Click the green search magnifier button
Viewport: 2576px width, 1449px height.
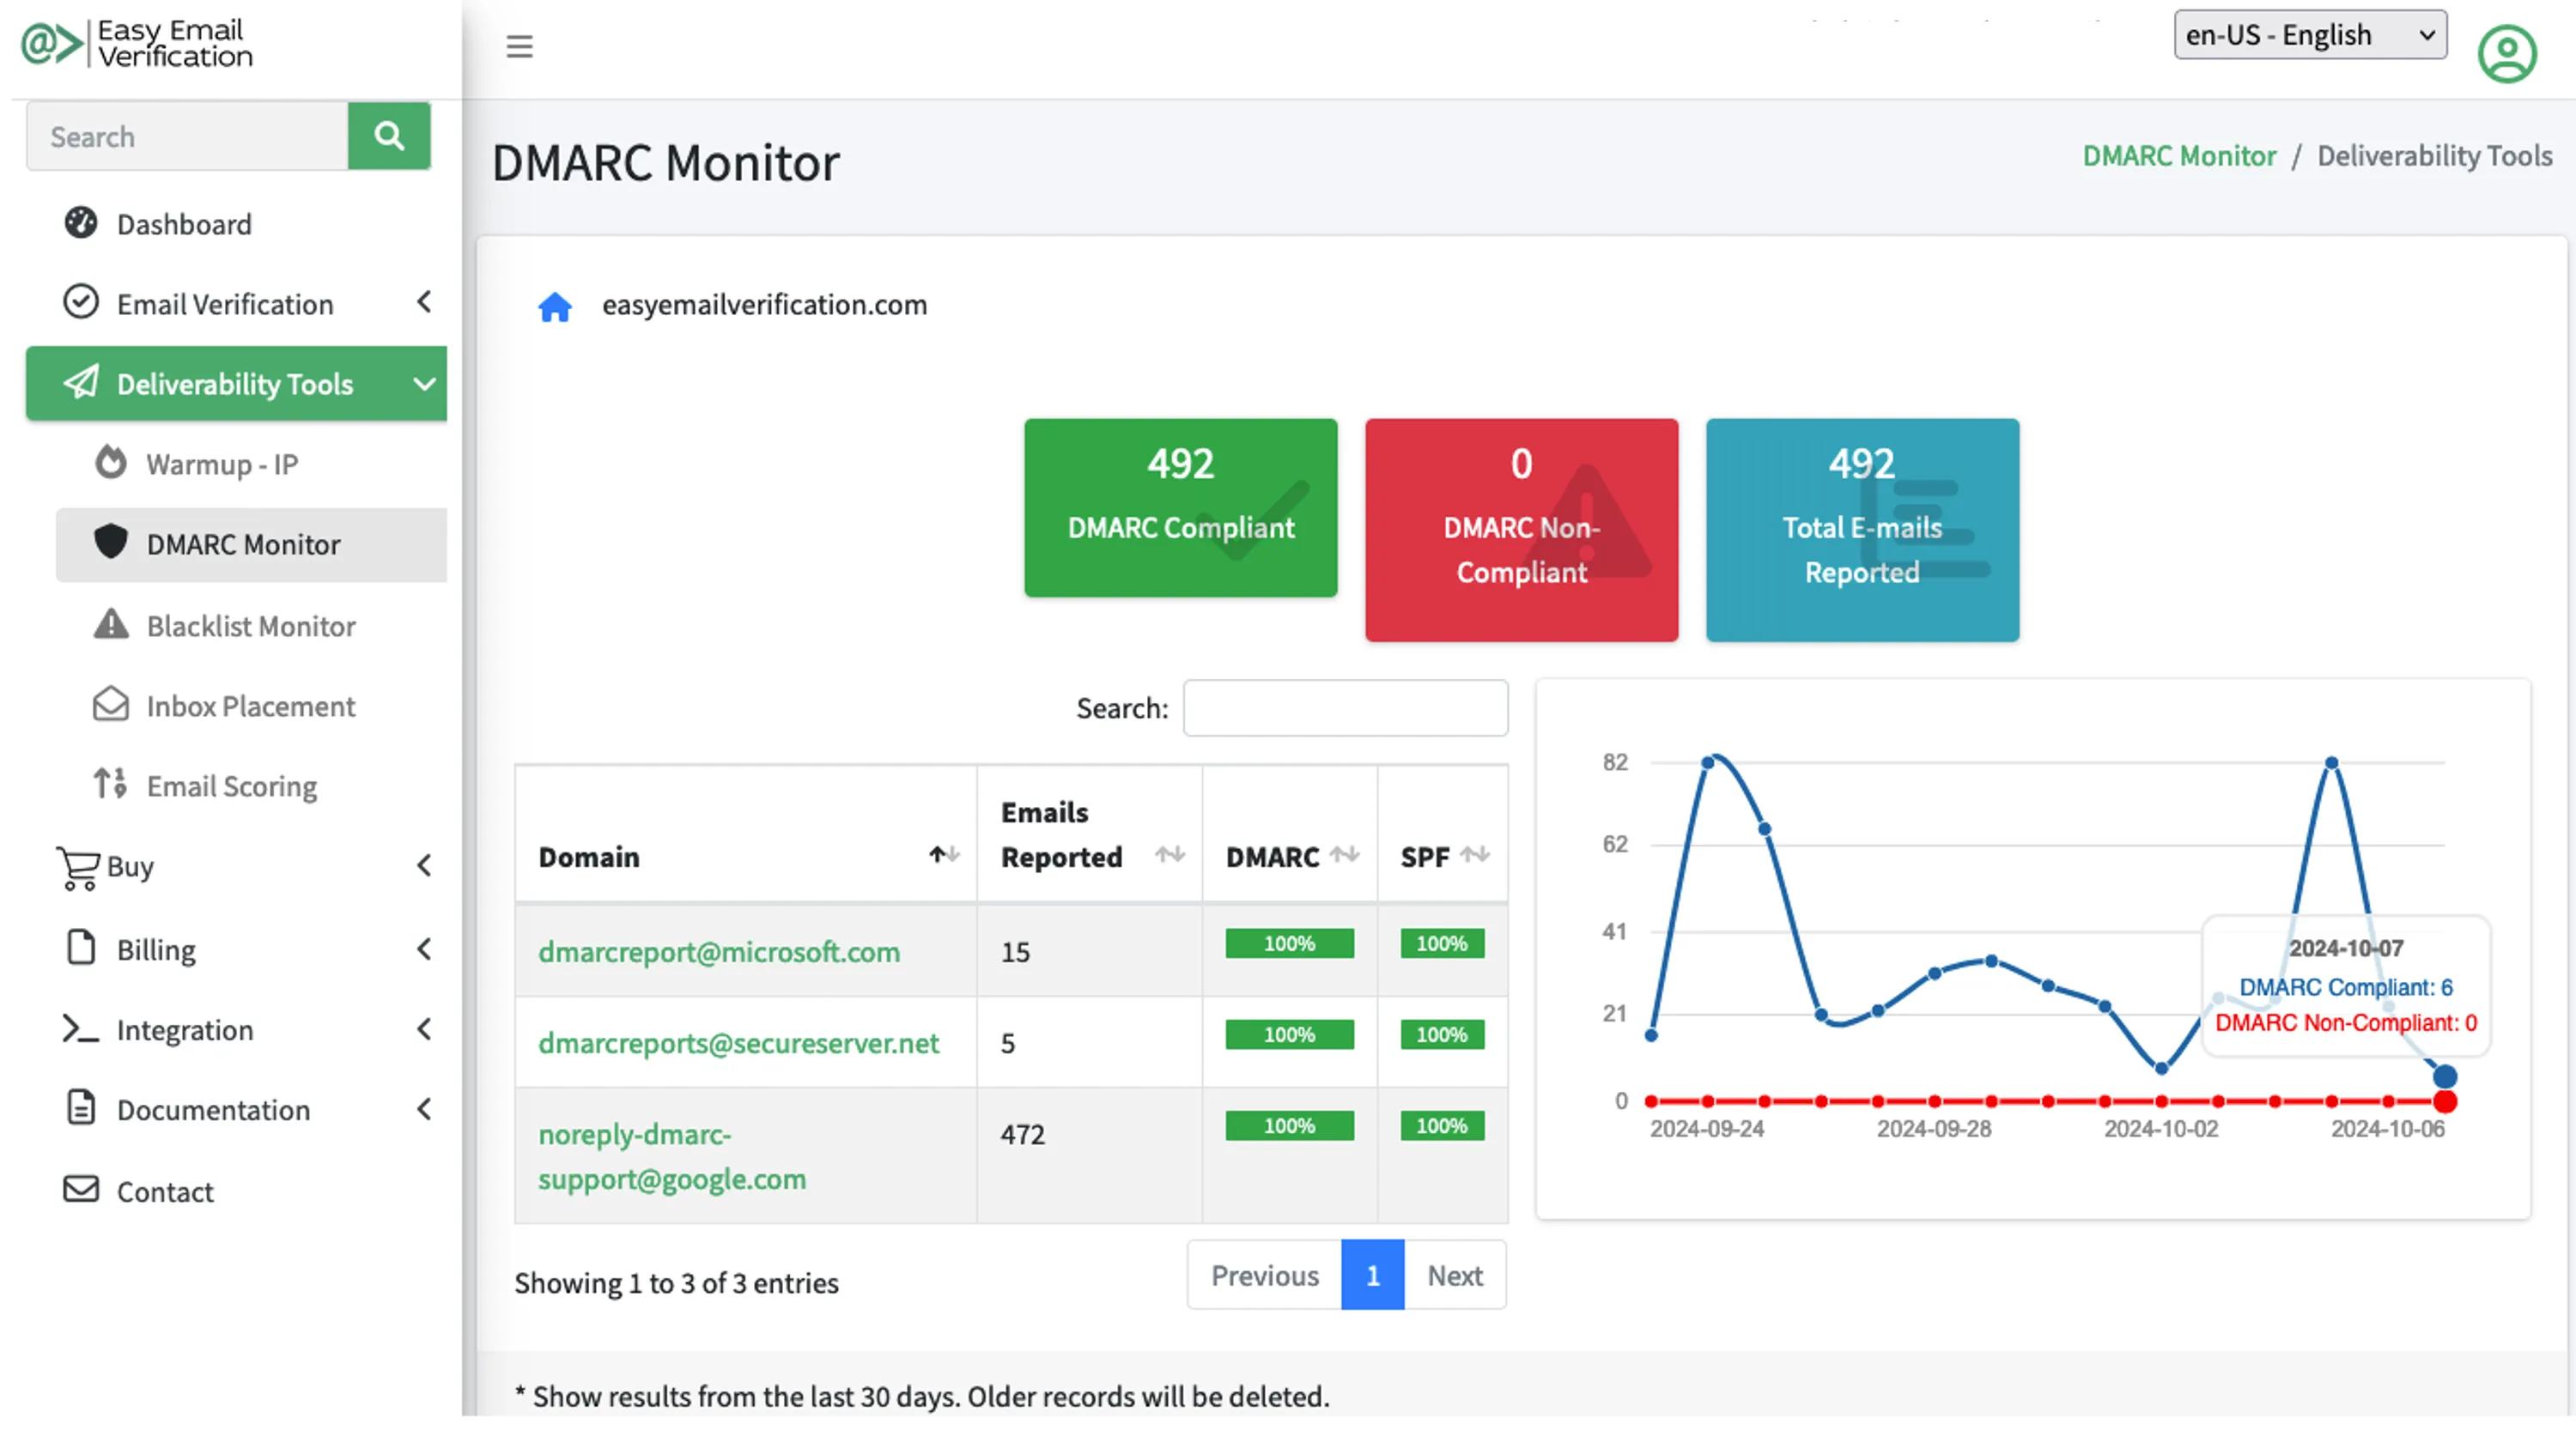[389, 135]
